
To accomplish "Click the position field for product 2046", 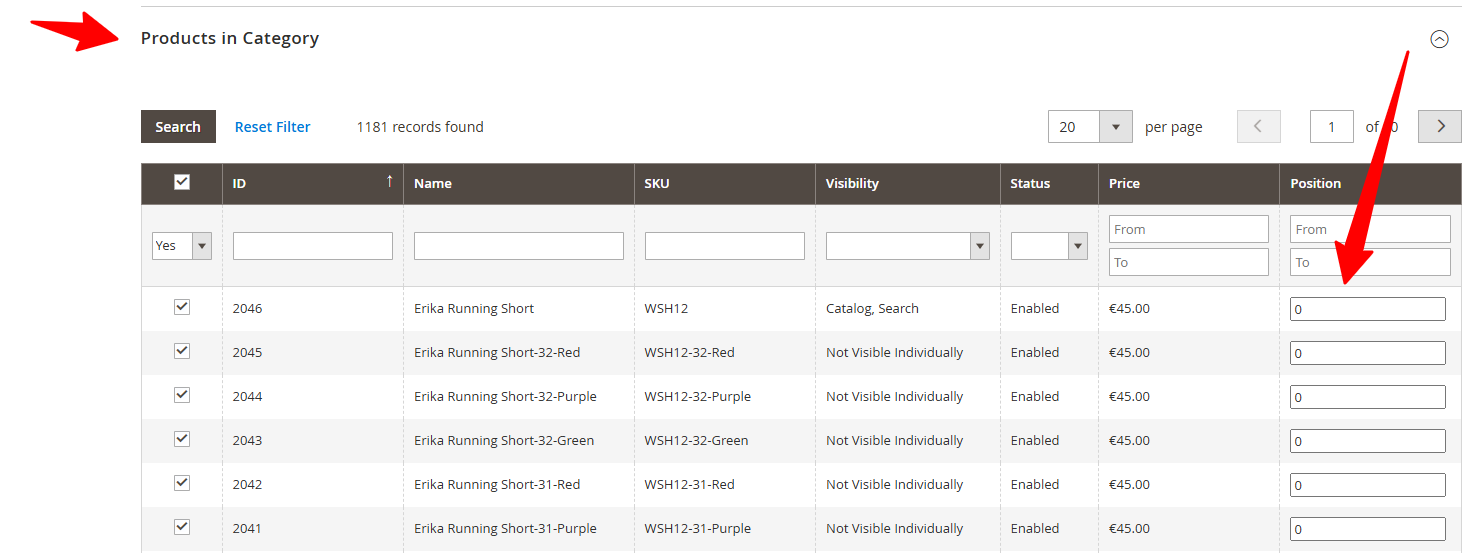I will 1367,309.
